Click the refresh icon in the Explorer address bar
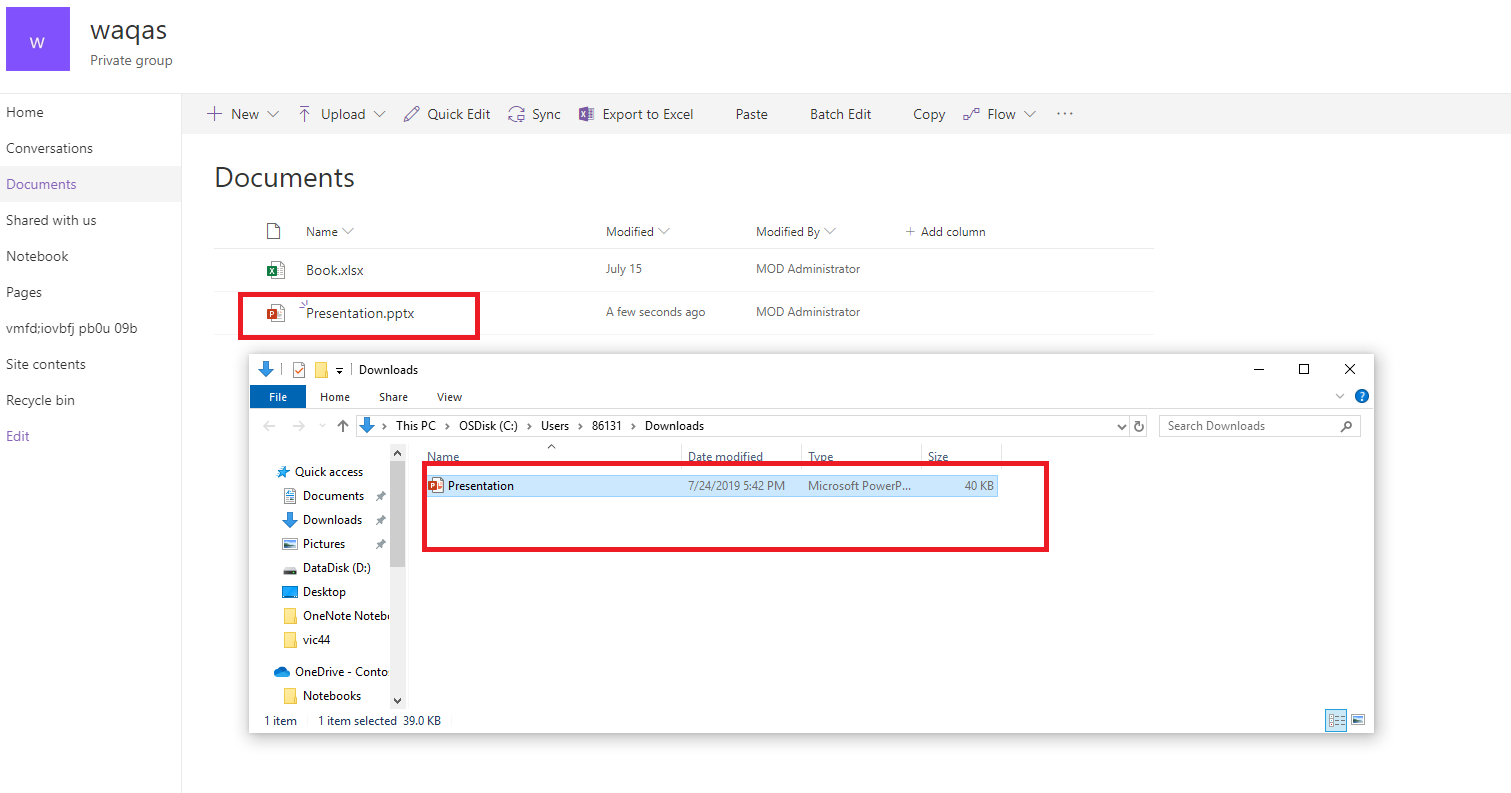1511x793 pixels. click(1139, 426)
